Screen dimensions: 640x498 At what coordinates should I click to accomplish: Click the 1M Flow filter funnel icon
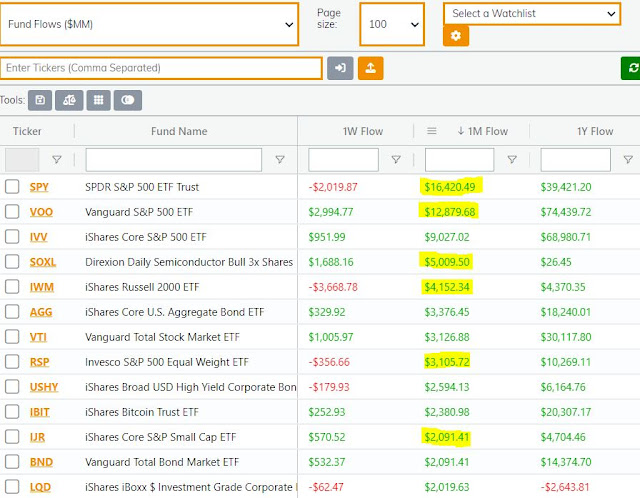(x=512, y=160)
